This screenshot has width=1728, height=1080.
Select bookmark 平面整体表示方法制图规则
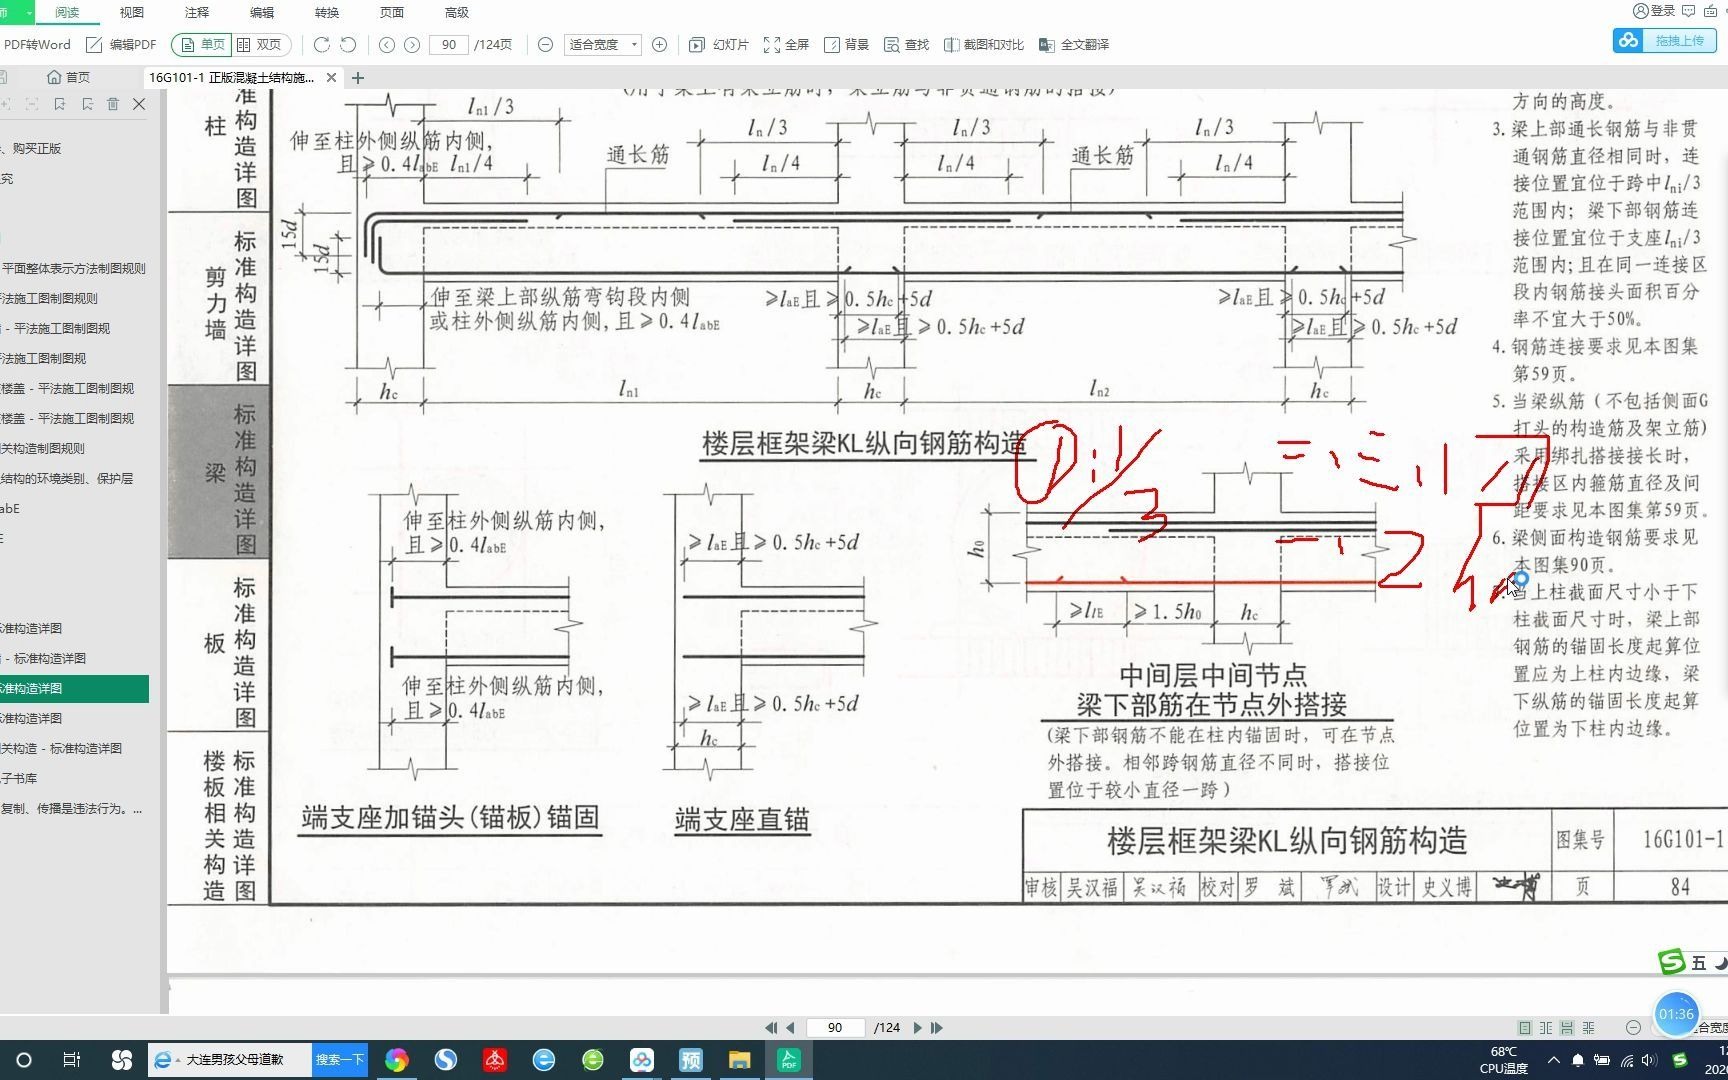(74, 268)
